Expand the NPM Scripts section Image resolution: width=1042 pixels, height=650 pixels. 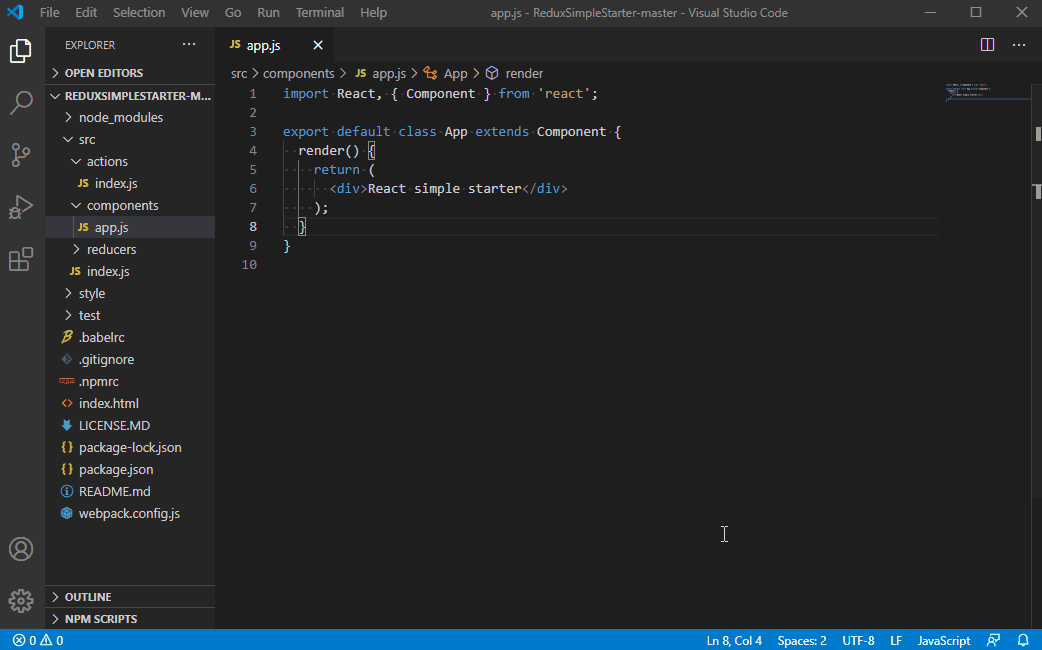pos(130,619)
